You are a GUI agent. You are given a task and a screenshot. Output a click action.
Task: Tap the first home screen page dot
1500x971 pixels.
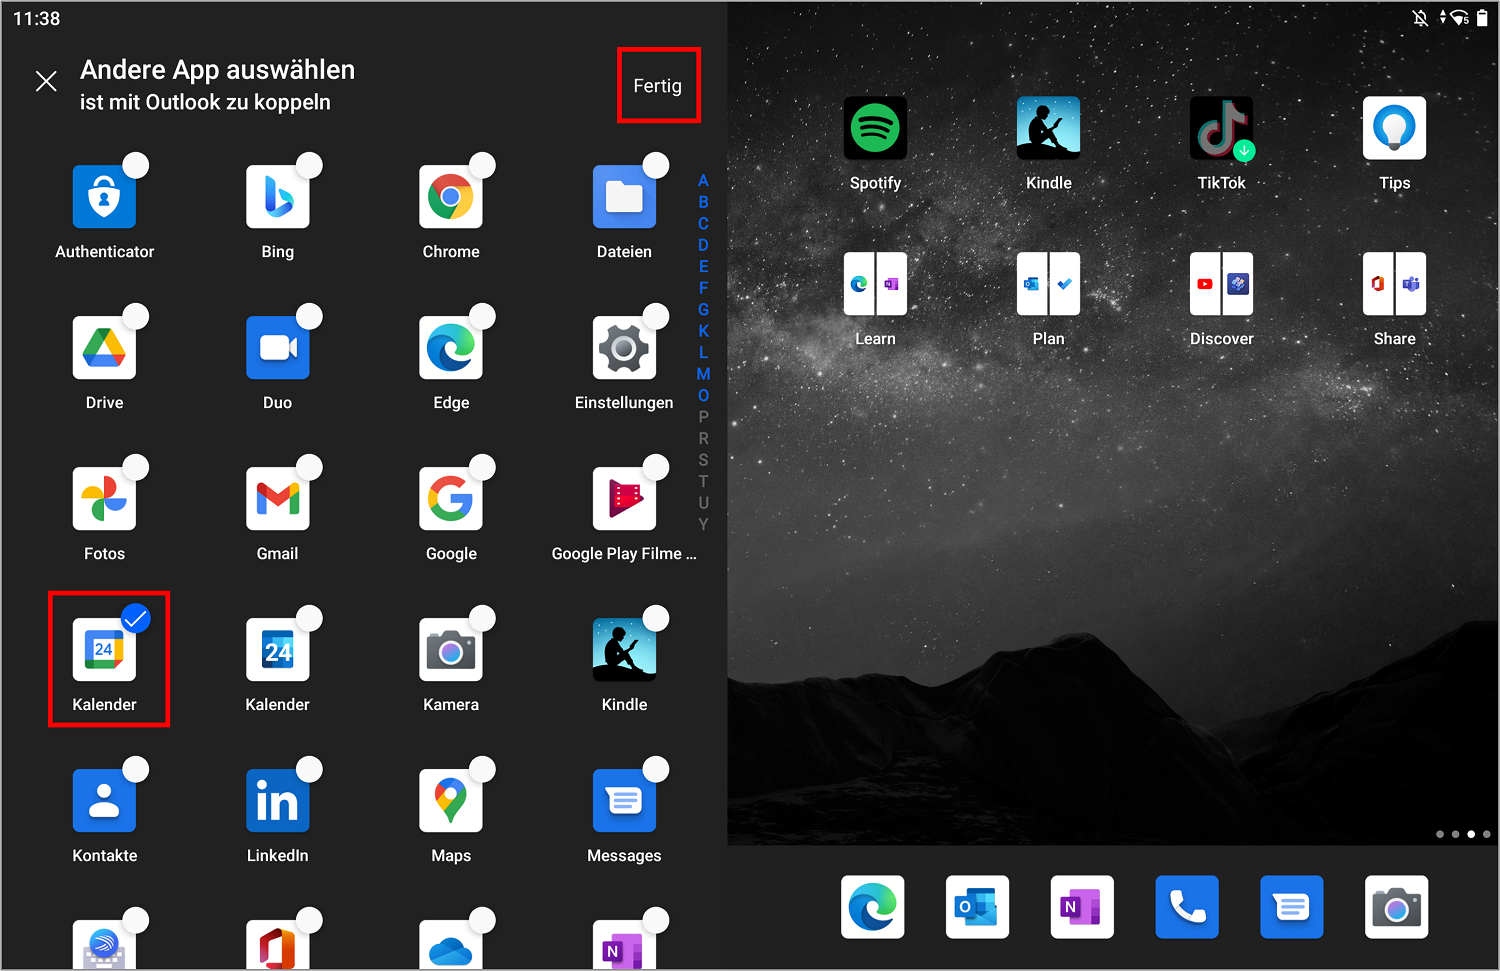point(1439,834)
